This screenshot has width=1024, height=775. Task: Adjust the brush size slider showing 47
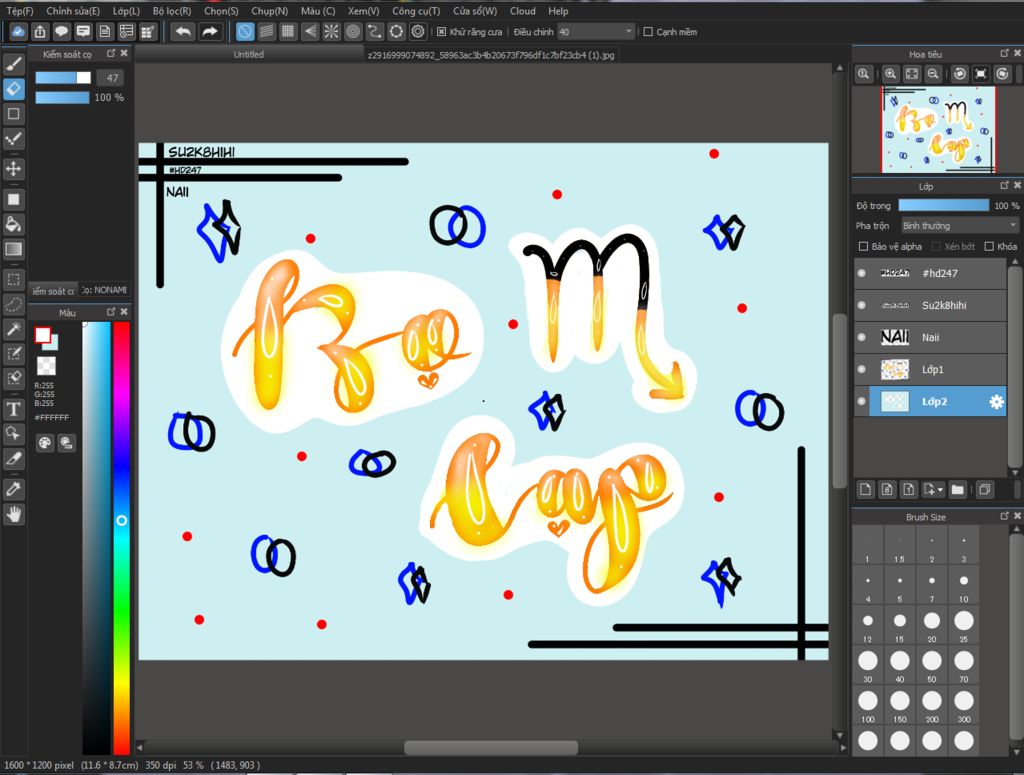(63, 78)
